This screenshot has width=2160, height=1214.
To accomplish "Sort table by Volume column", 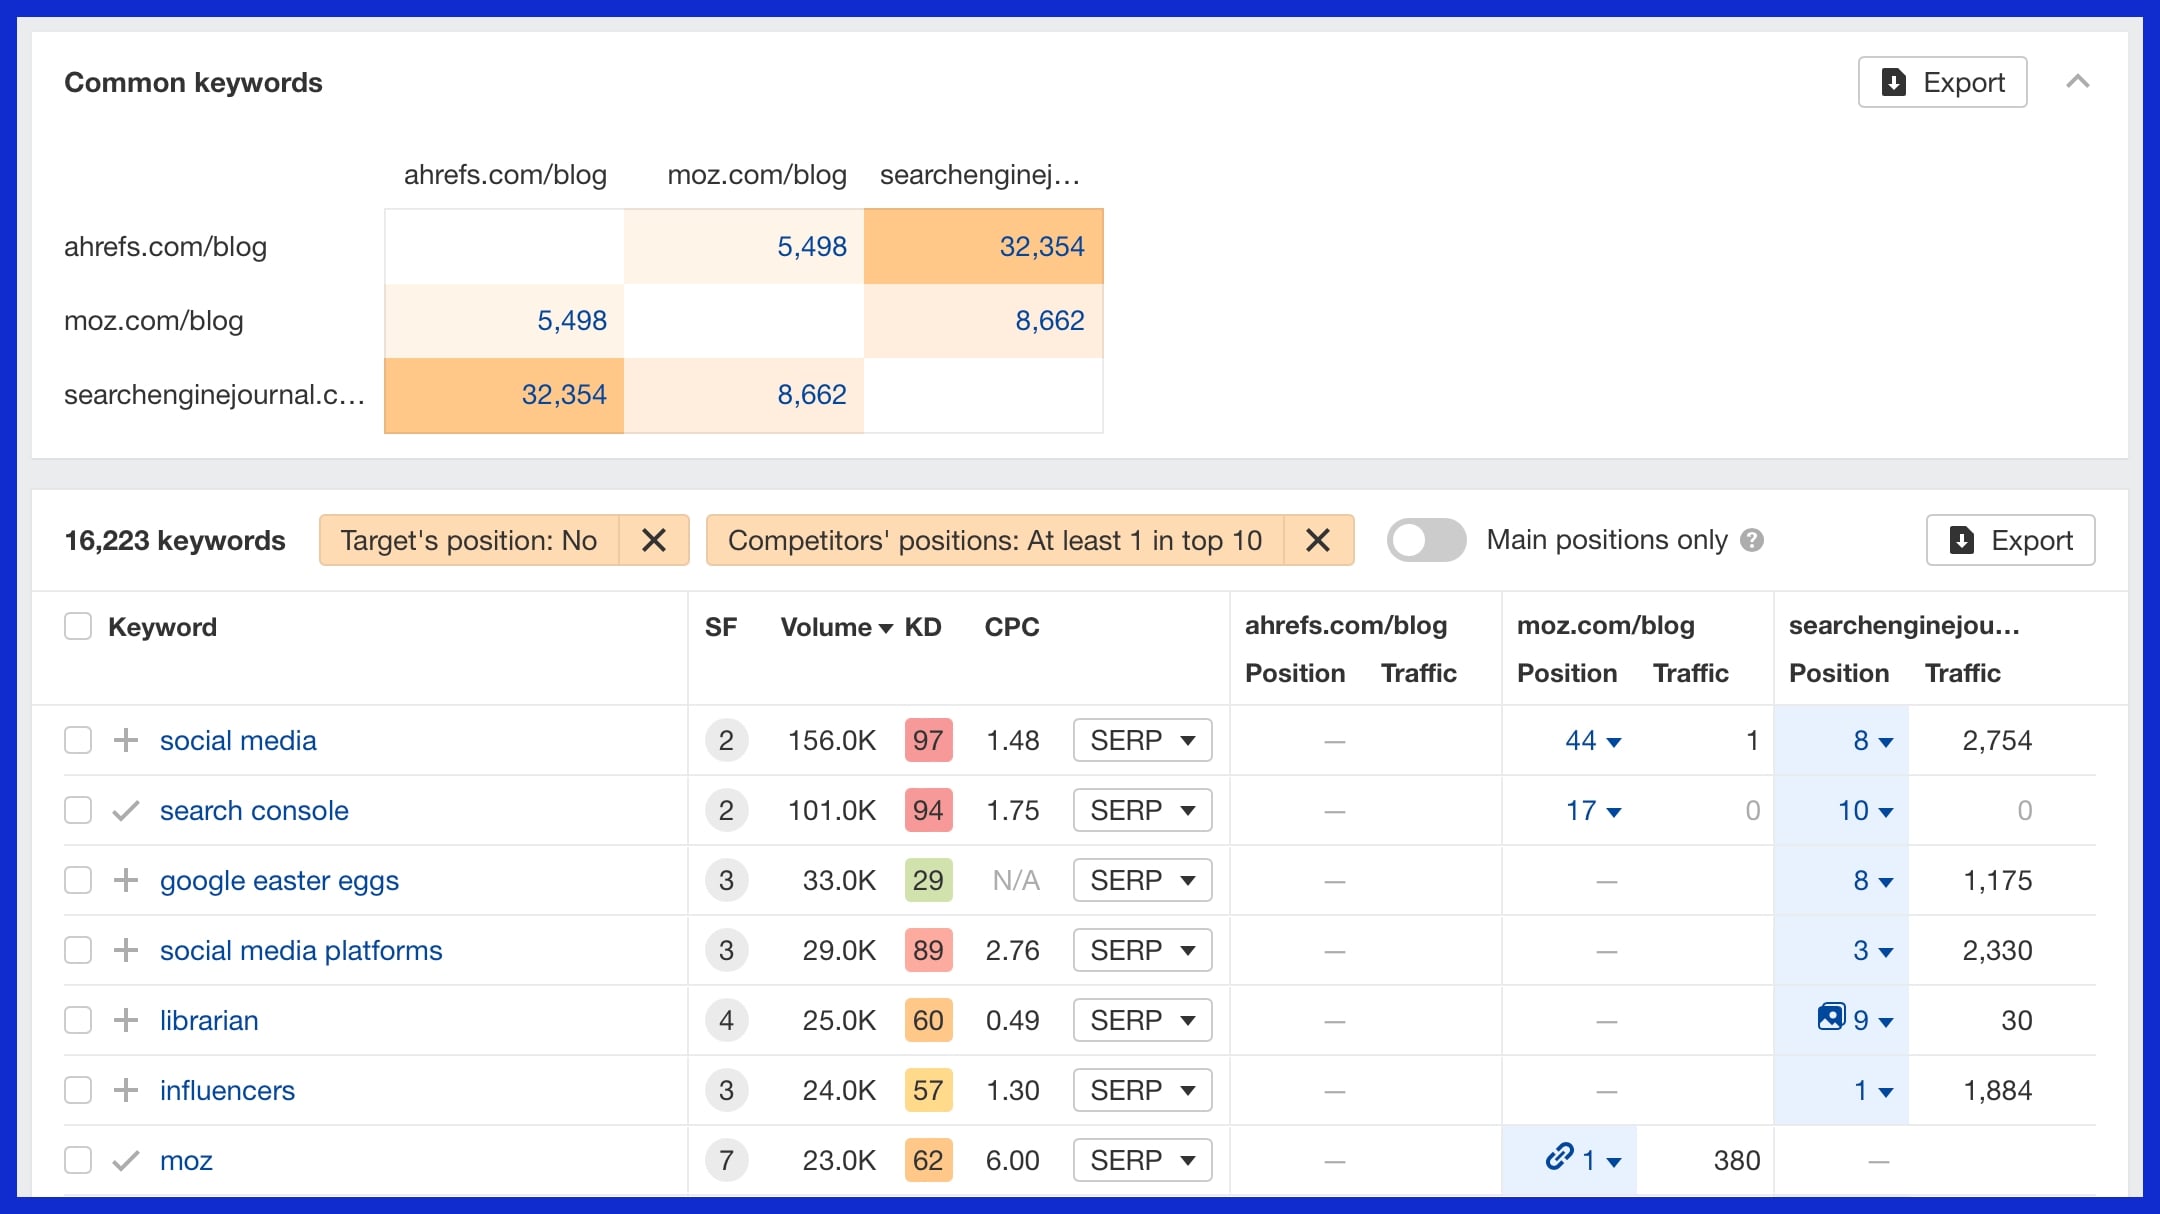I will coord(836,627).
